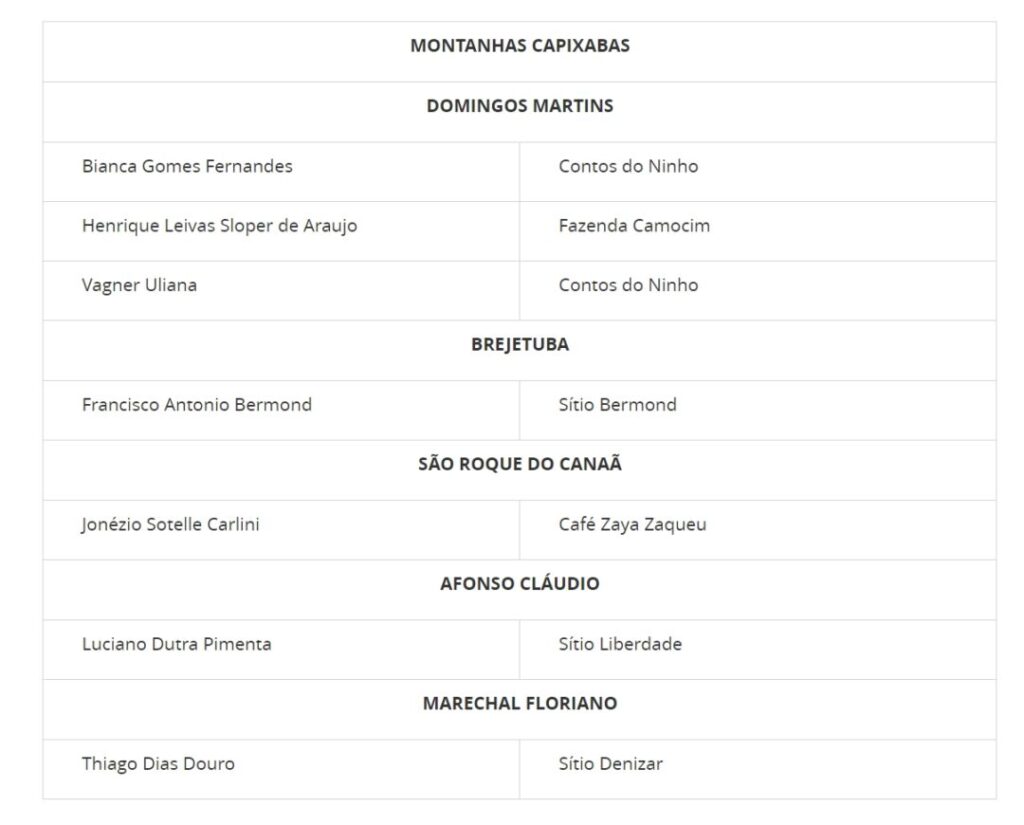1024x825 pixels.
Task: Select the Fazenda Camocim cell
Action: [x=634, y=226]
